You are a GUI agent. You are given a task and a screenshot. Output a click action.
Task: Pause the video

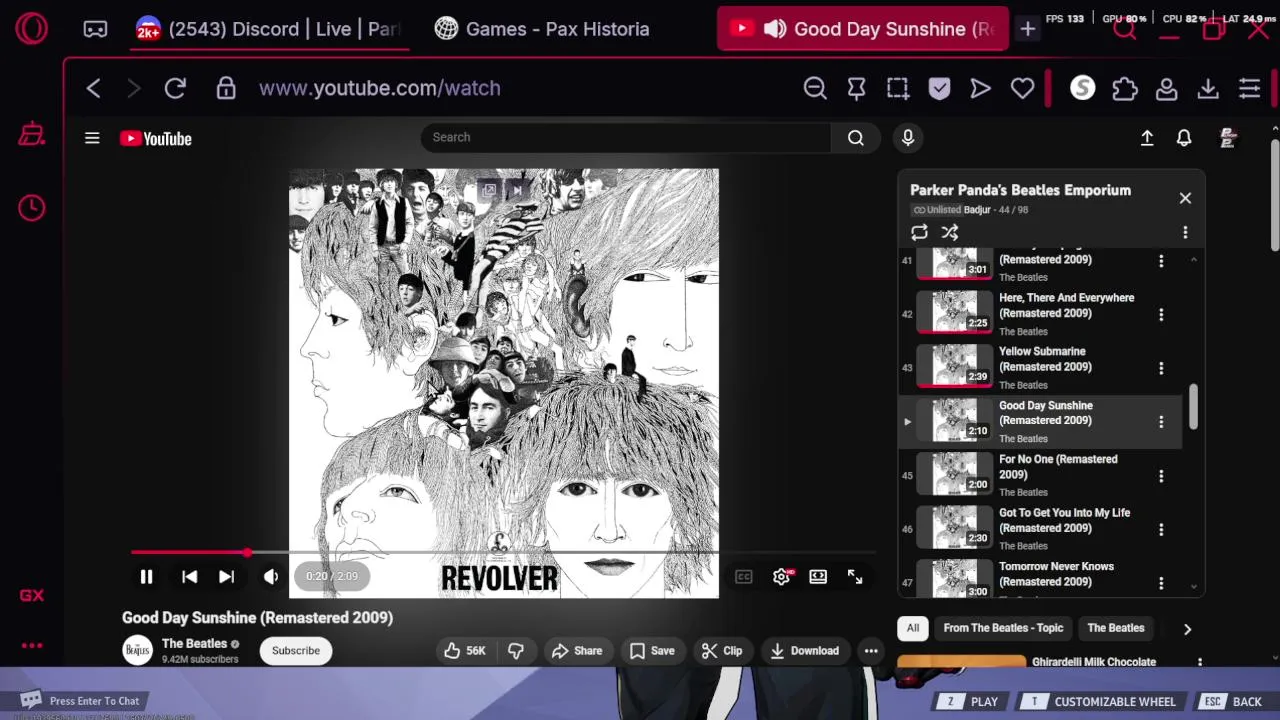146,576
